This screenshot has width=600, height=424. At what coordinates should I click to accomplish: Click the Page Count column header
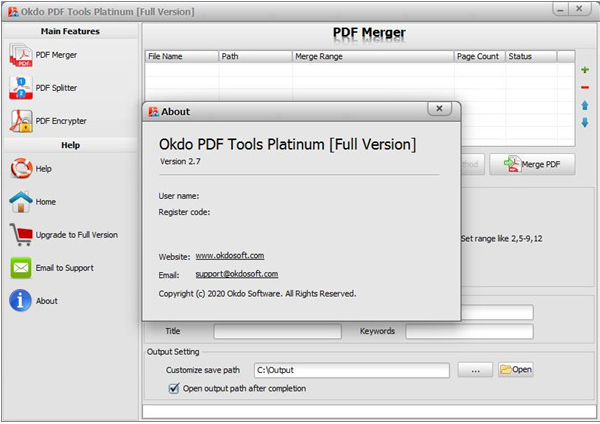point(479,57)
